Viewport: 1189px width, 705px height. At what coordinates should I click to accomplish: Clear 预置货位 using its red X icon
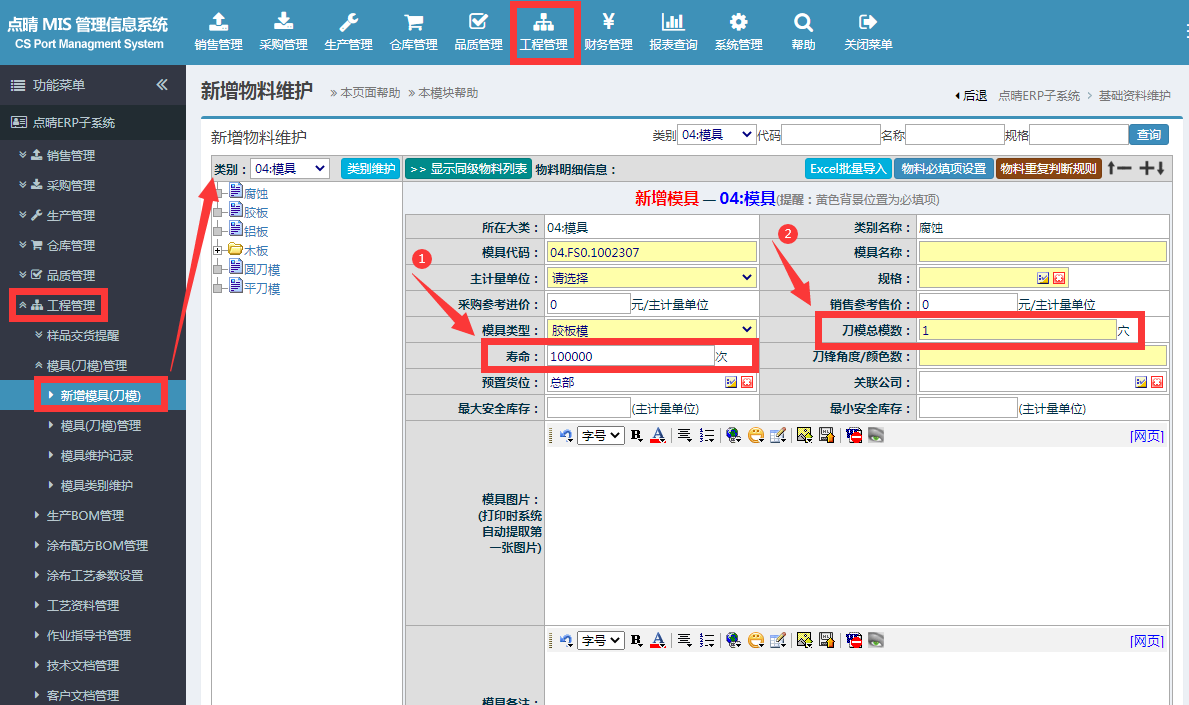(x=747, y=382)
